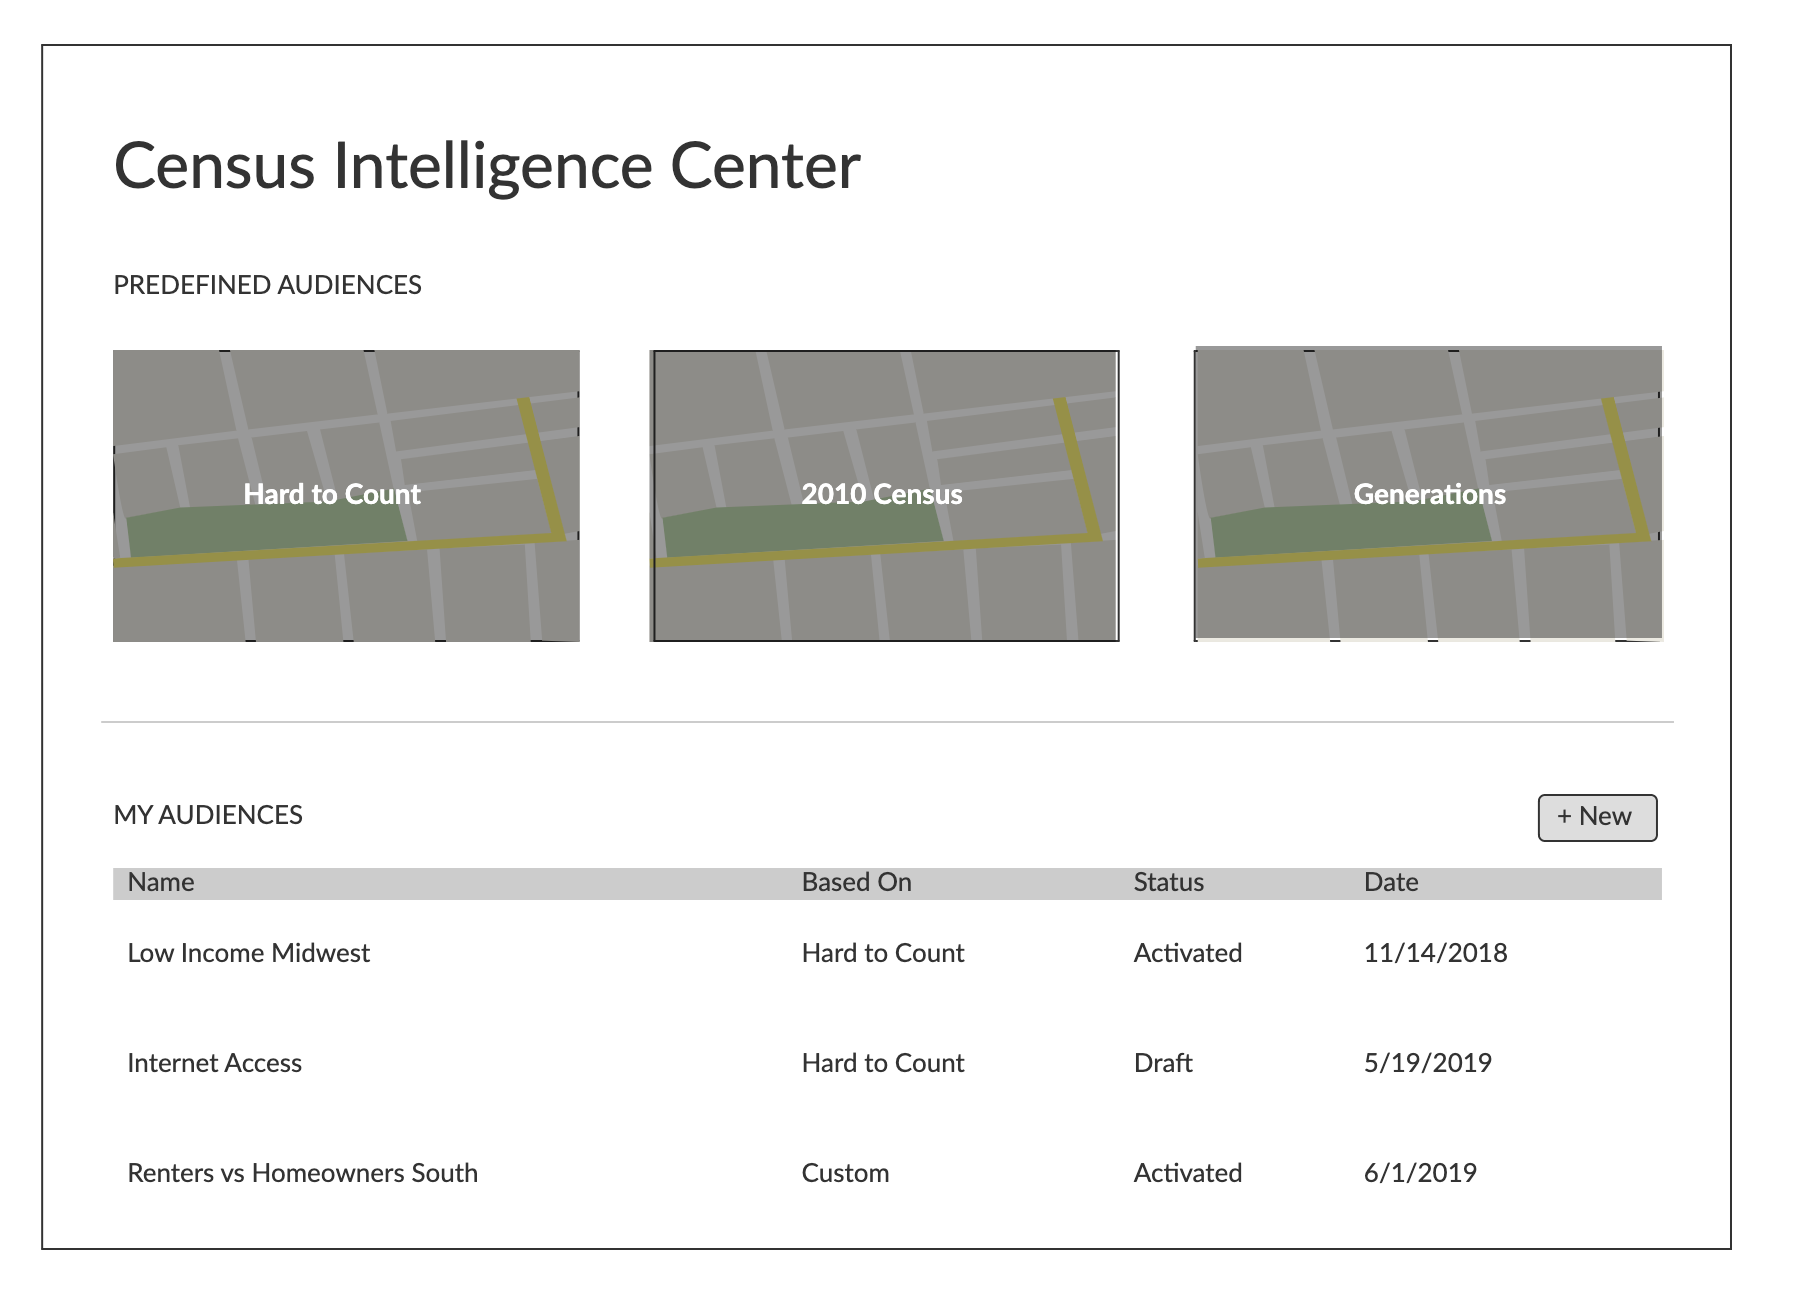Click Activated status of Renters vs Homeowners South

pos(1188,1173)
